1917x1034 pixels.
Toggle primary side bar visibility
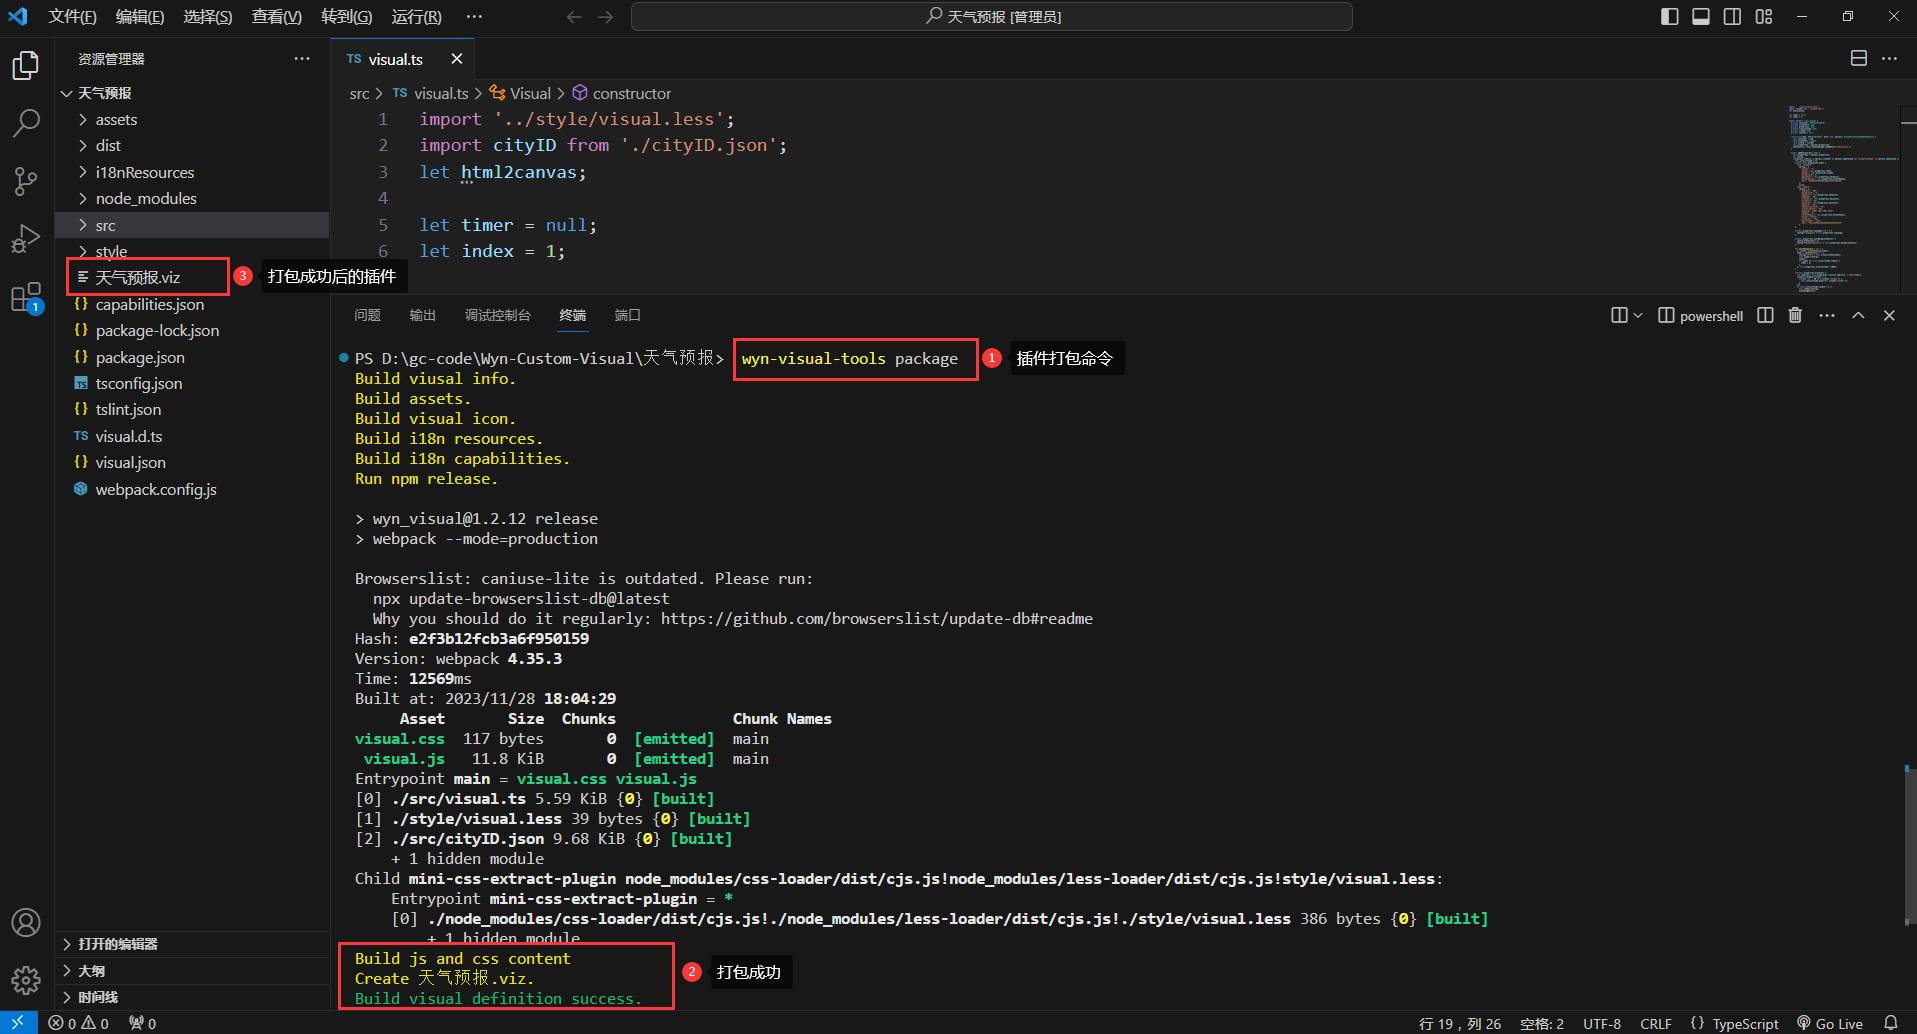(1669, 17)
